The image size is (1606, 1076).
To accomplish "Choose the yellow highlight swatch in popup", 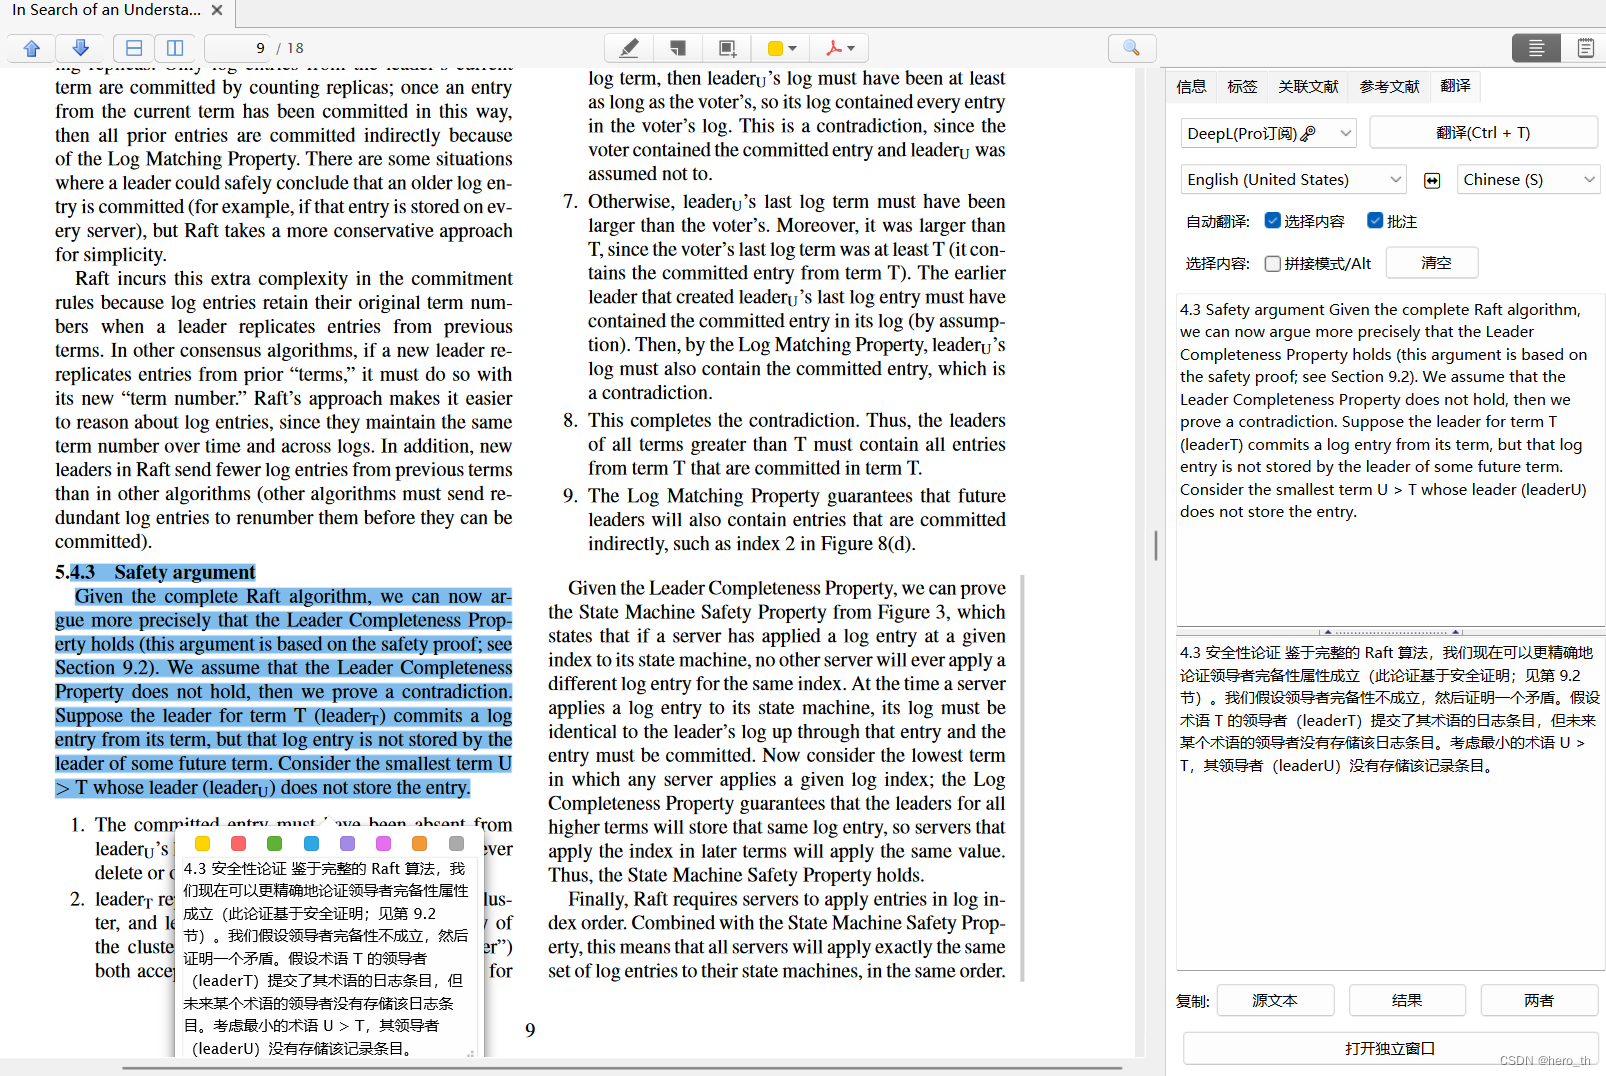I will (202, 844).
